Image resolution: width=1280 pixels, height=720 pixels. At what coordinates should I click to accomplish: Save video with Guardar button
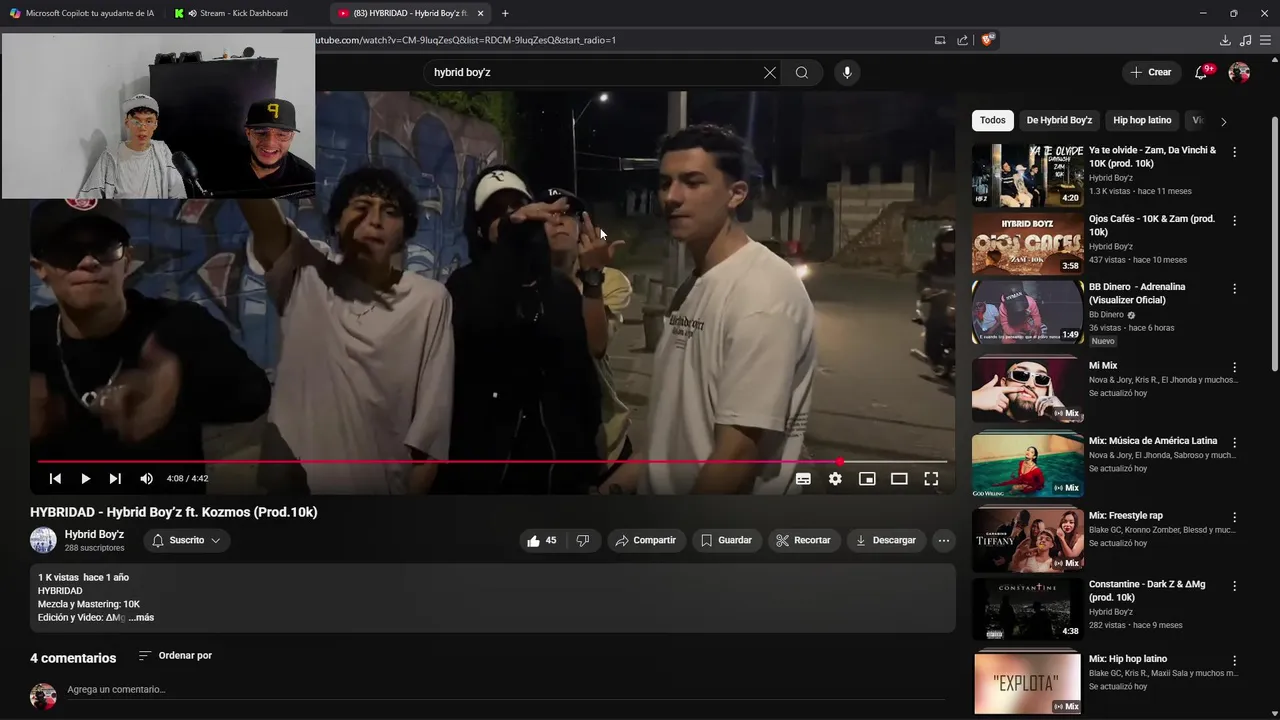(x=726, y=540)
